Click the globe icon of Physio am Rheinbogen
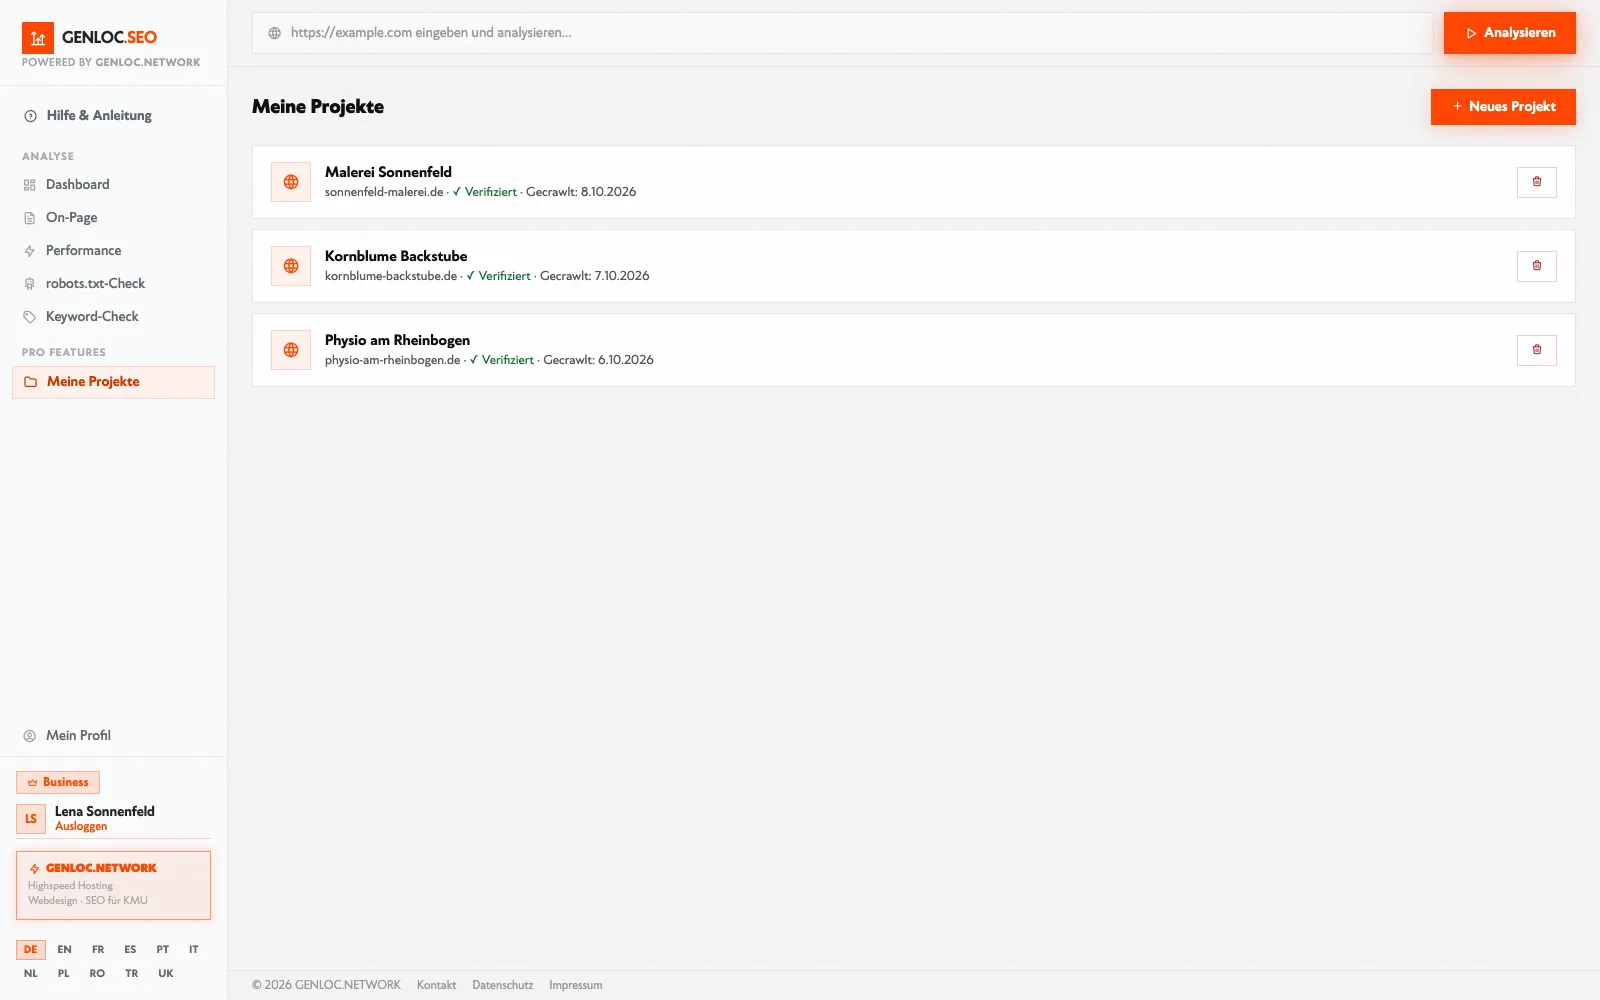The height and width of the screenshot is (1000, 1600). [291, 350]
